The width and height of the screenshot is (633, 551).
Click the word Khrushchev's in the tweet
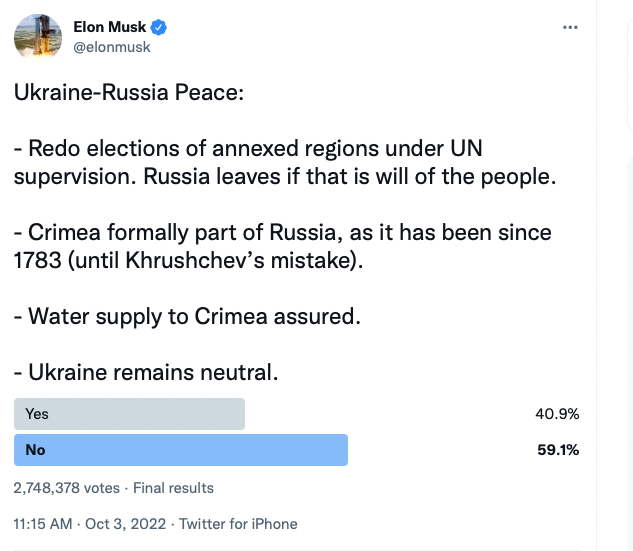pos(195,260)
